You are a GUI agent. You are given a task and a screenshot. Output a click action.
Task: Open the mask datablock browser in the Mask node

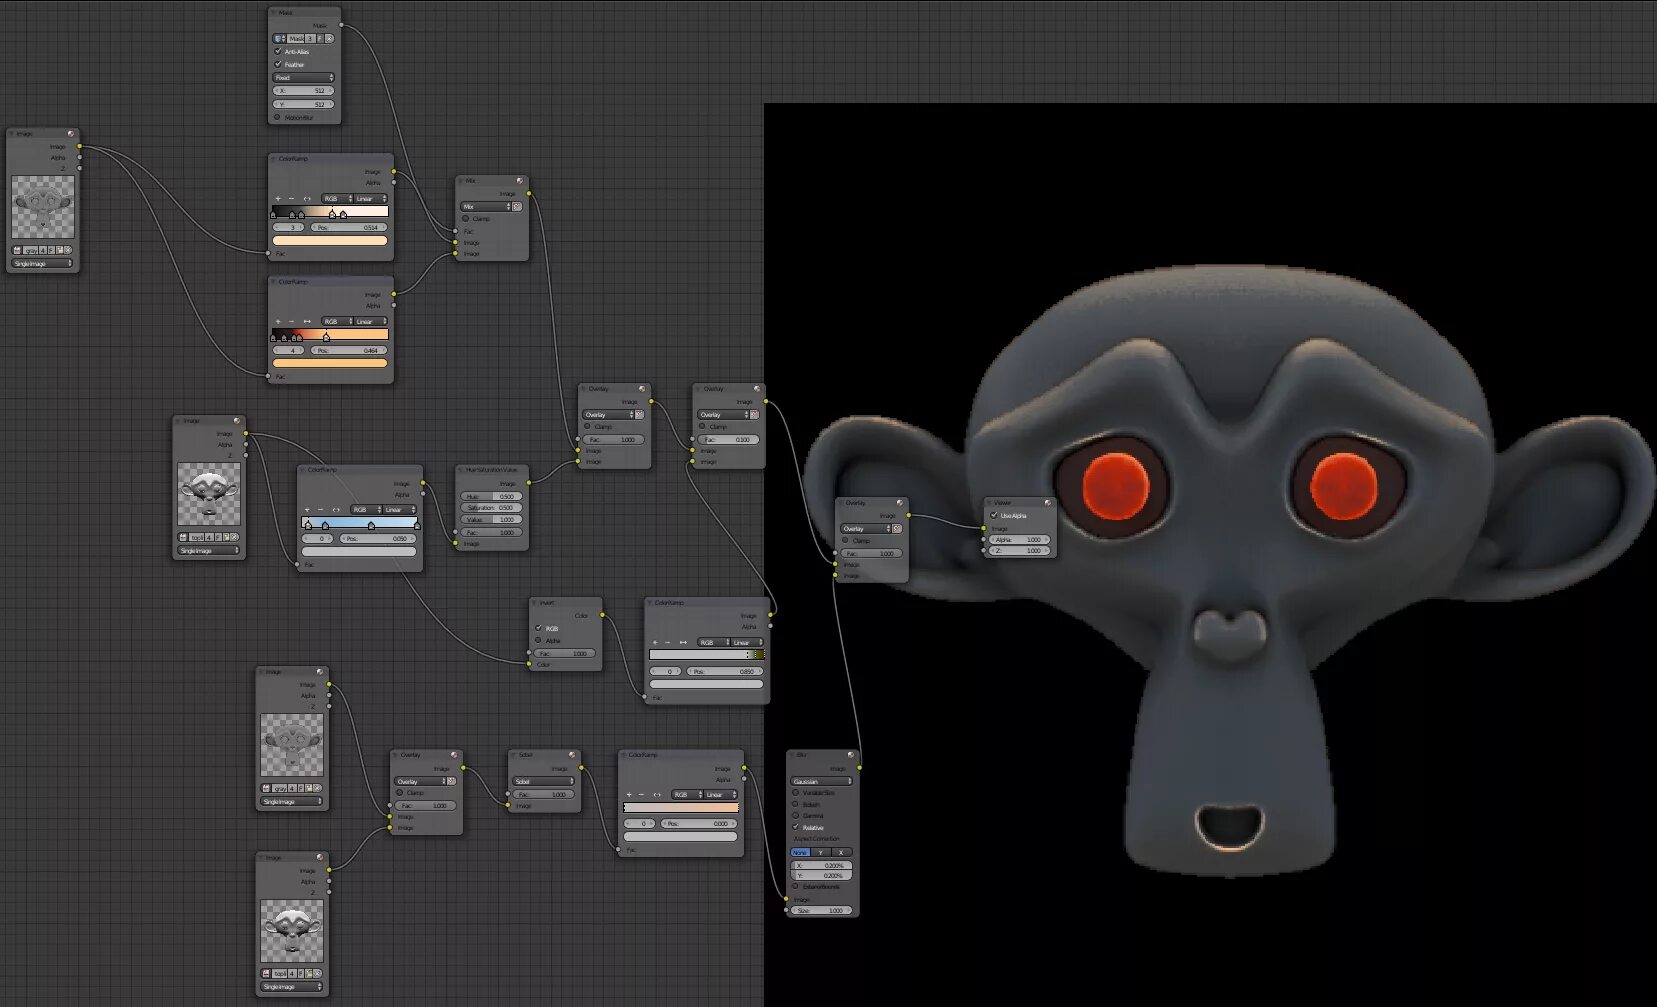point(280,39)
